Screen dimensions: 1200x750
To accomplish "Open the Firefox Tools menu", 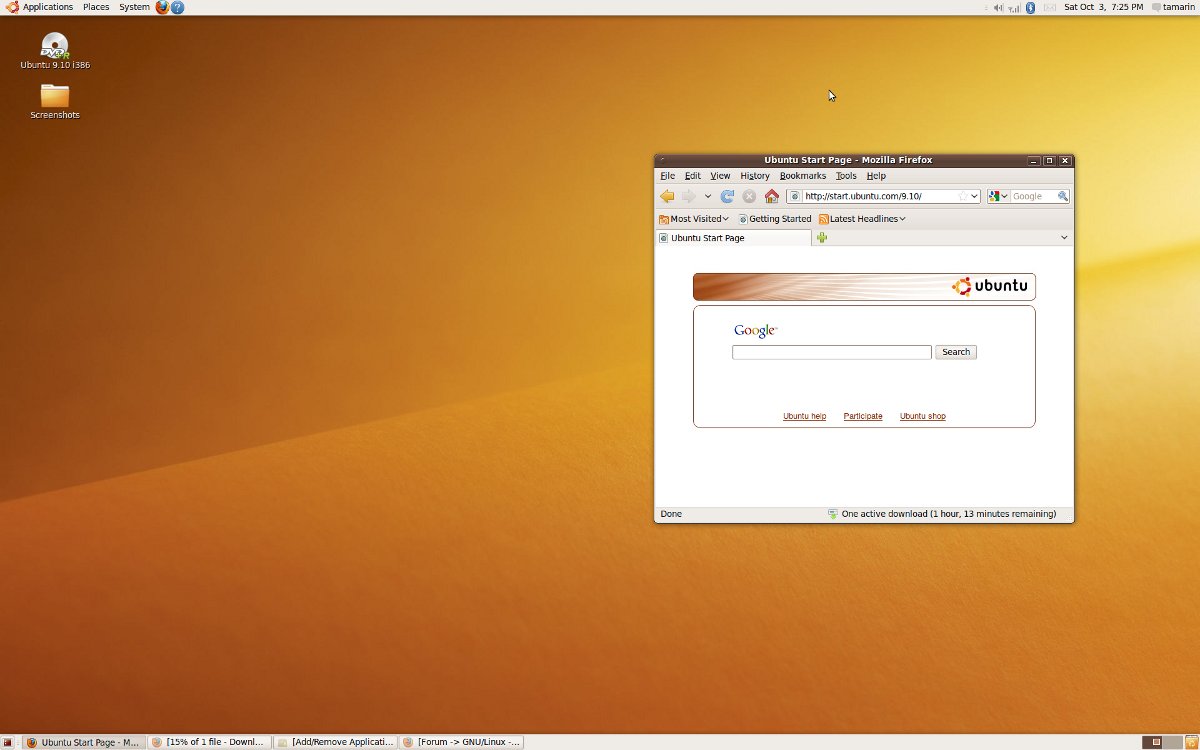I will (846, 176).
